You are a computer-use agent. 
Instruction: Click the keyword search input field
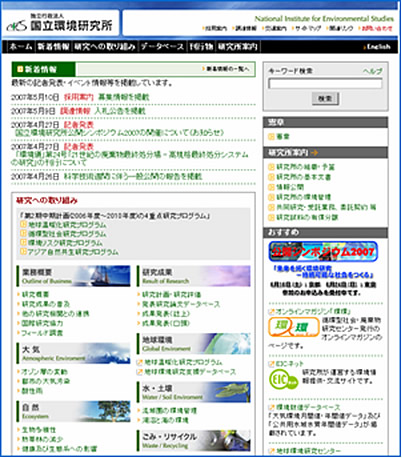point(325,84)
